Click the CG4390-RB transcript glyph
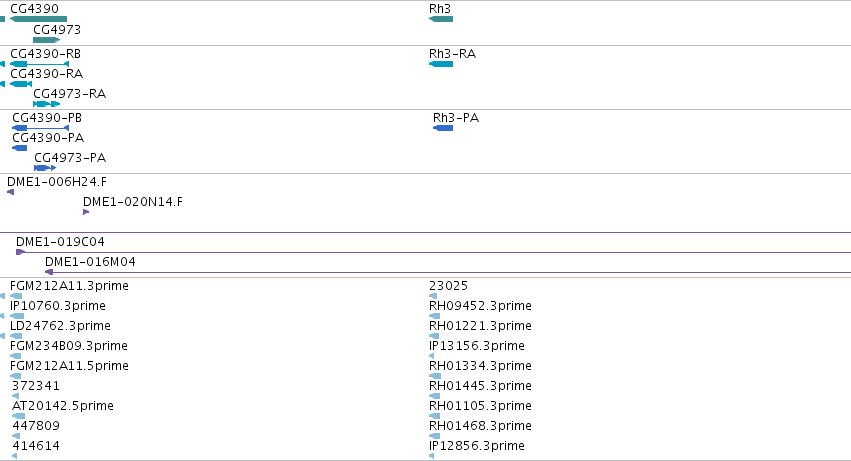Viewport: 851px width, 461px height. point(40,64)
